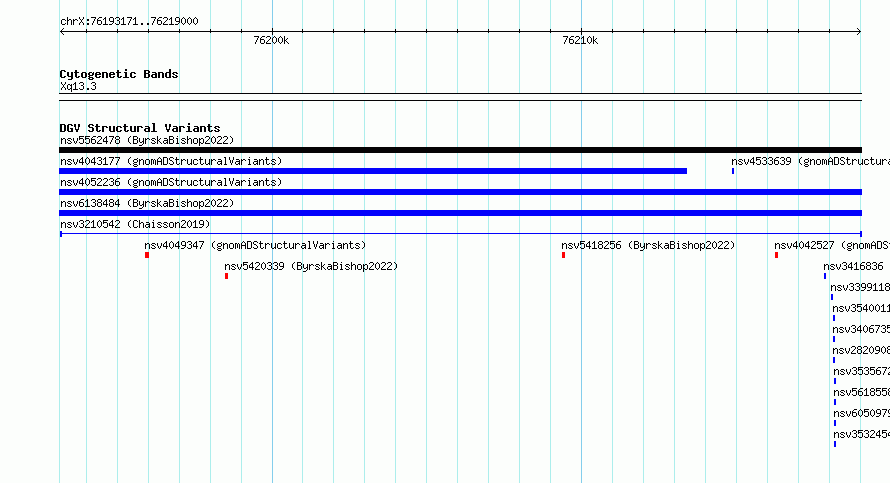Click the 76210k ruler label
The height and width of the screenshot is (483, 890).
click(580, 40)
